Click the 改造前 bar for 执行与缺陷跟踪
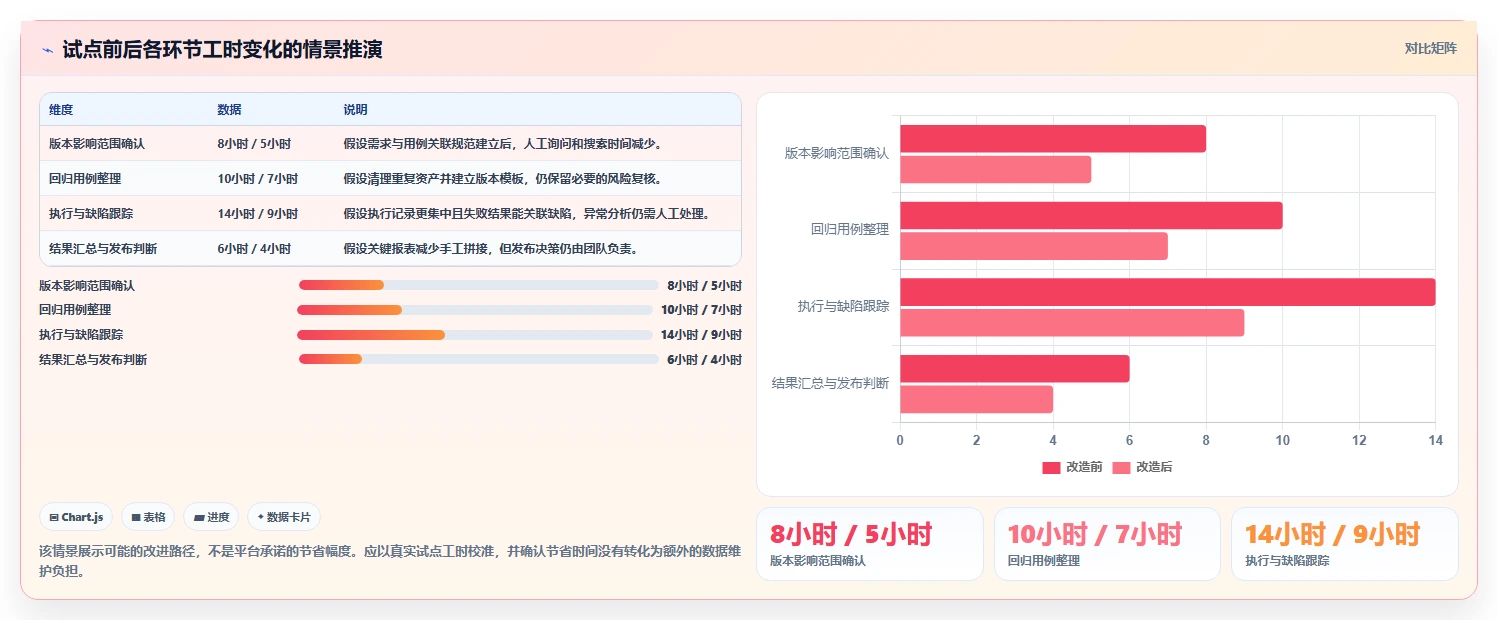Viewport: 1498px width, 620px height. (1167, 292)
